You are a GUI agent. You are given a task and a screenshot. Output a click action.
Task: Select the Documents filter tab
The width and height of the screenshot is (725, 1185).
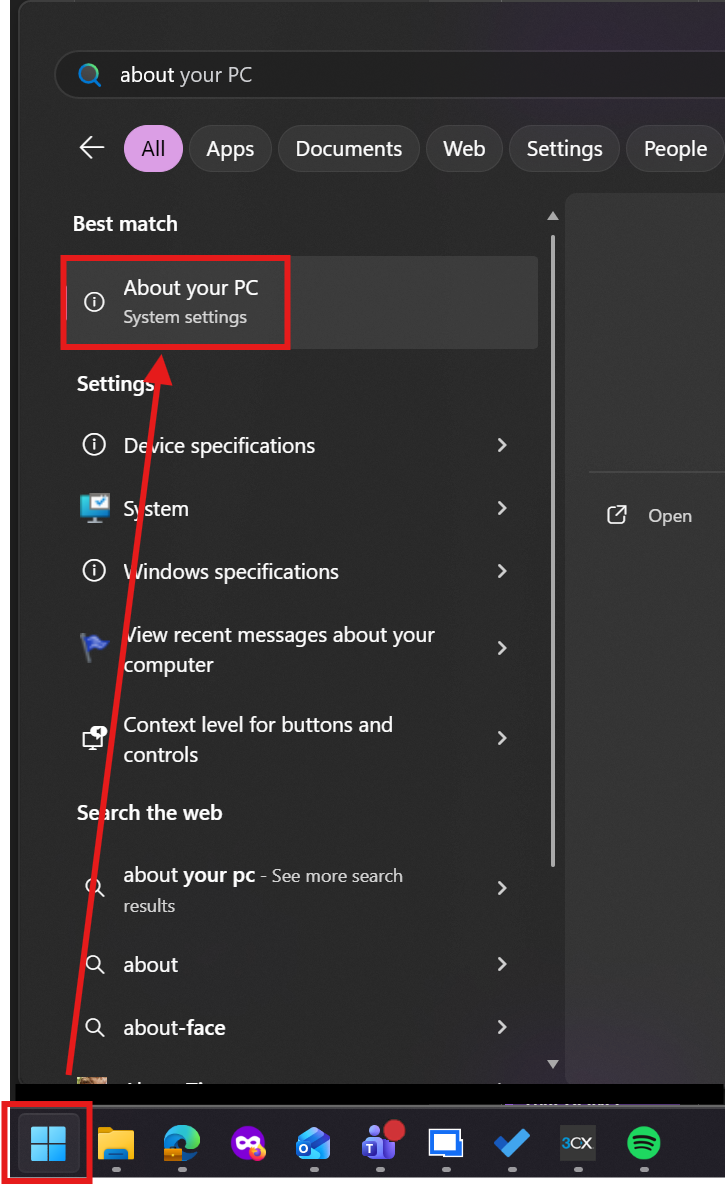[349, 149]
